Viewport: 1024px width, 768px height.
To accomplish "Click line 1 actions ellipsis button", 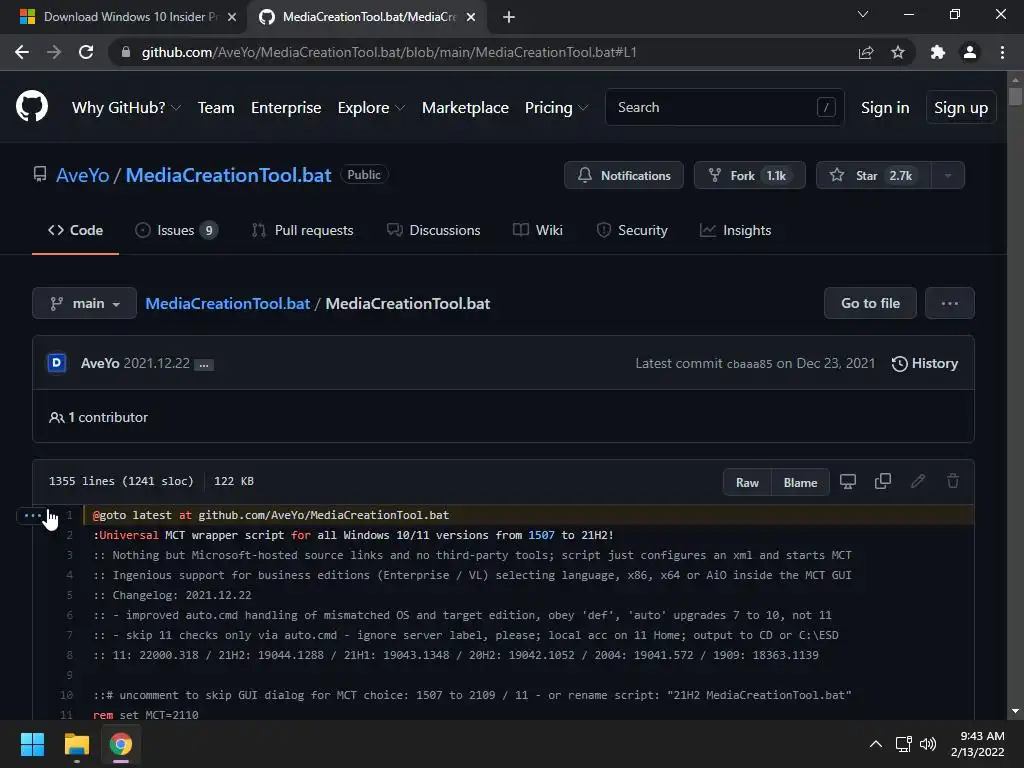I will pyautogui.click(x=33, y=515).
